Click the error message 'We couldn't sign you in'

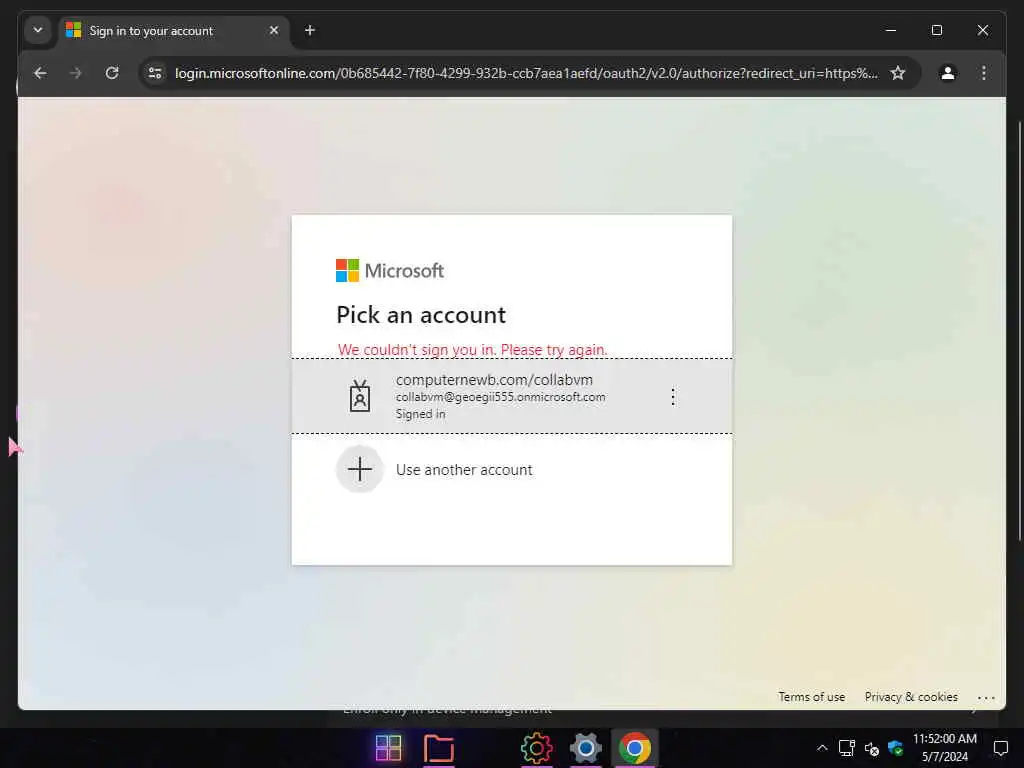[472, 349]
